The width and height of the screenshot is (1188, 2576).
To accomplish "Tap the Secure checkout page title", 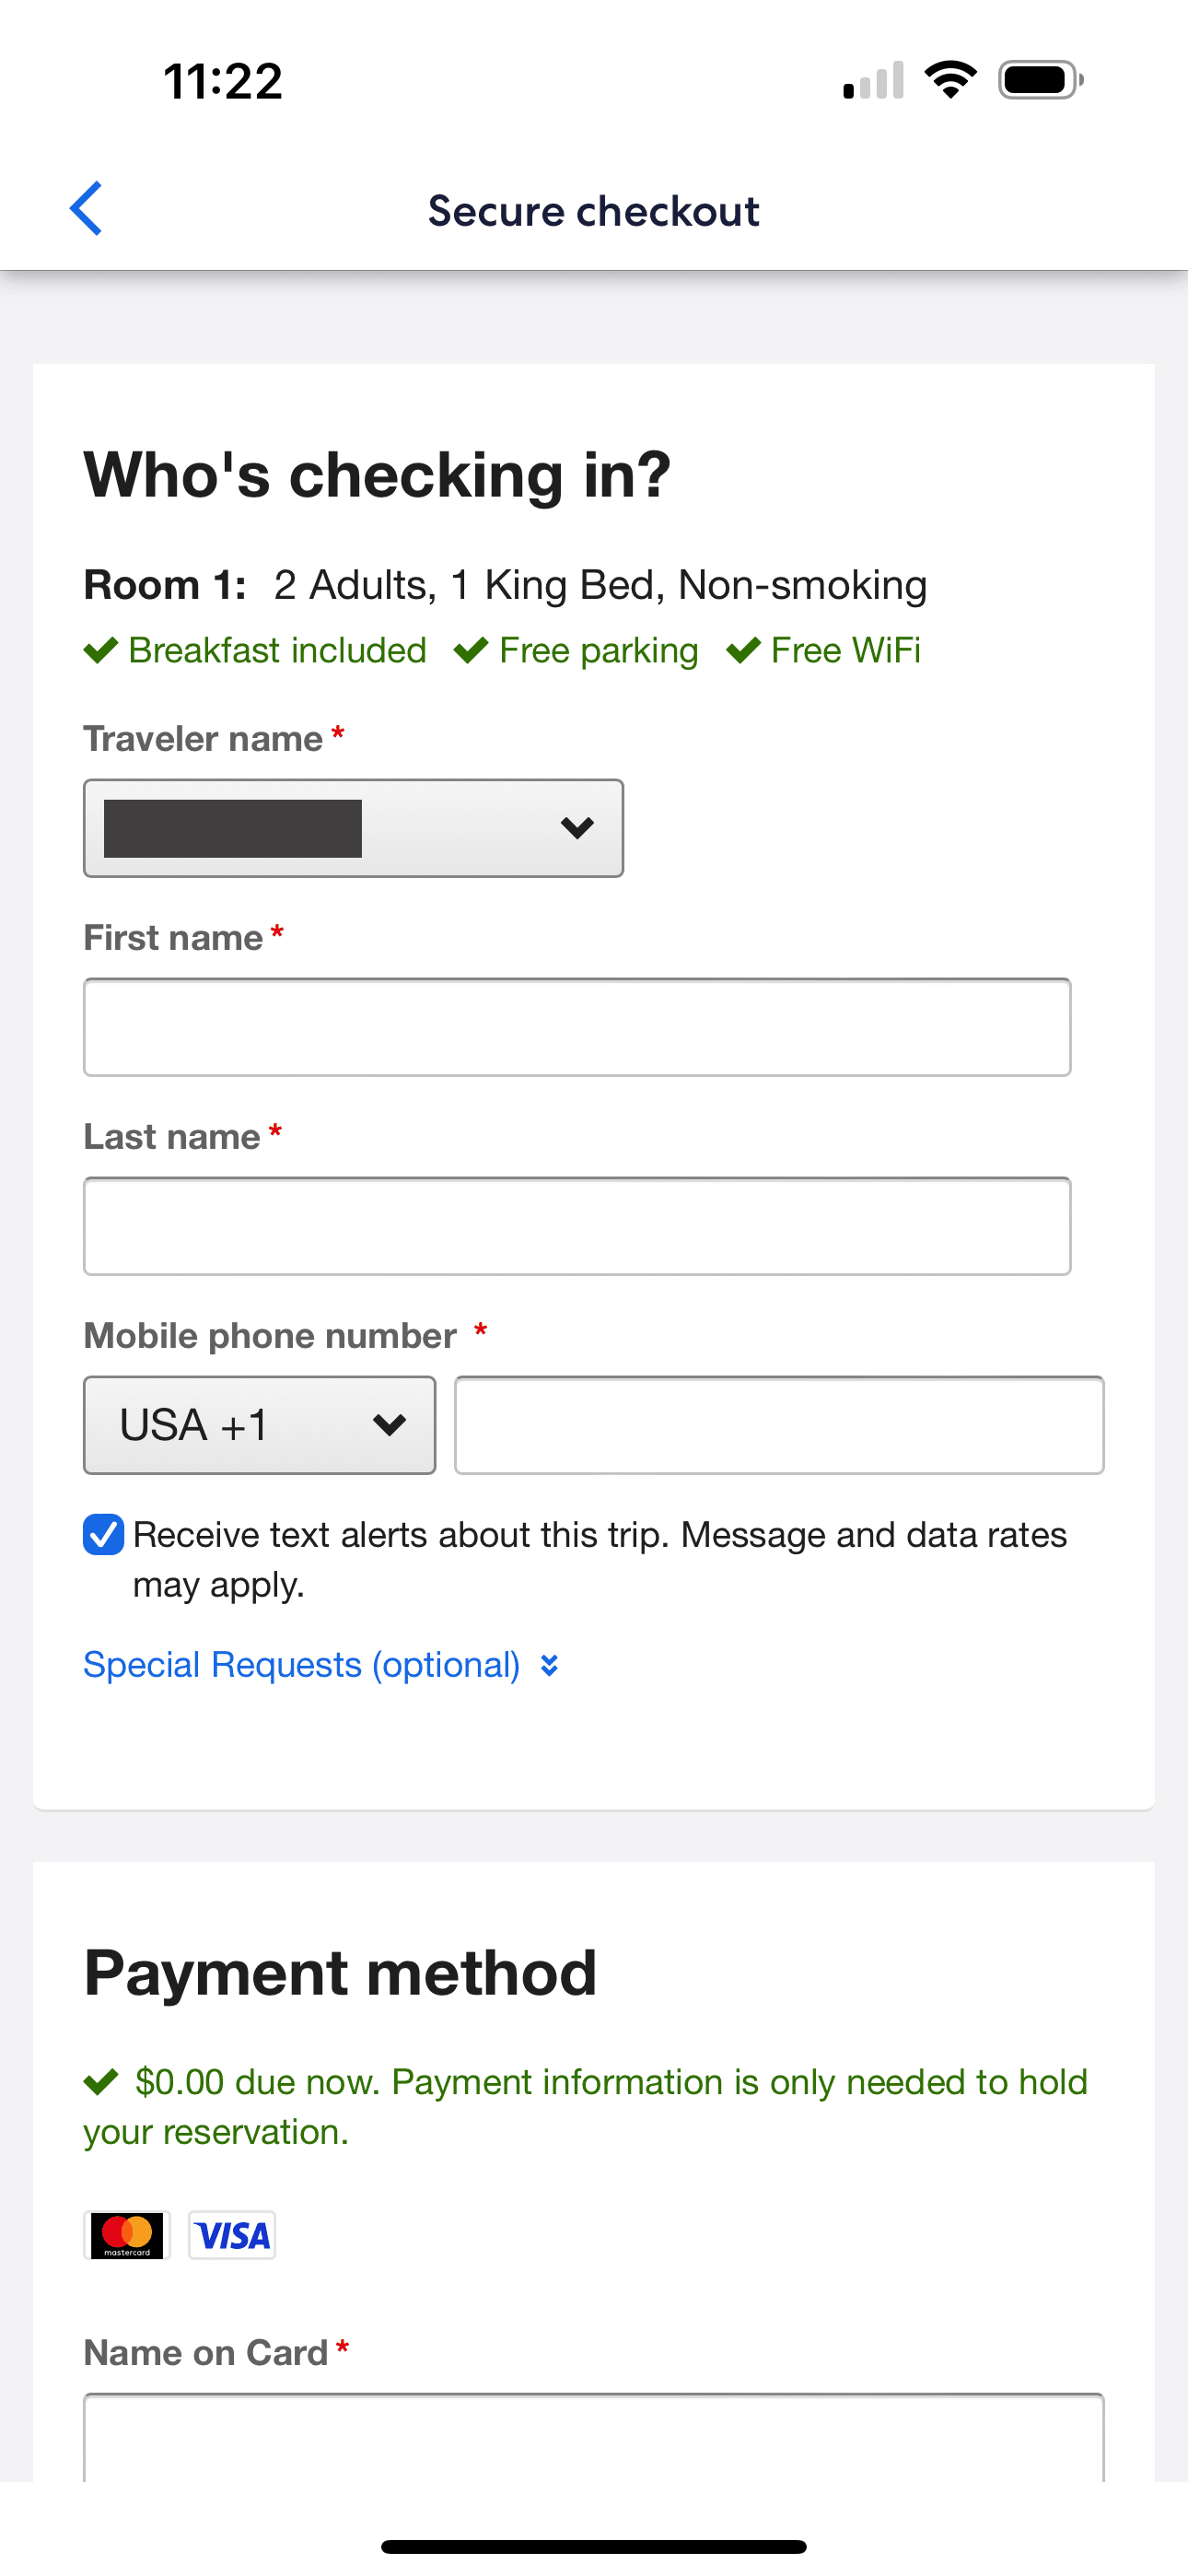I will point(594,211).
